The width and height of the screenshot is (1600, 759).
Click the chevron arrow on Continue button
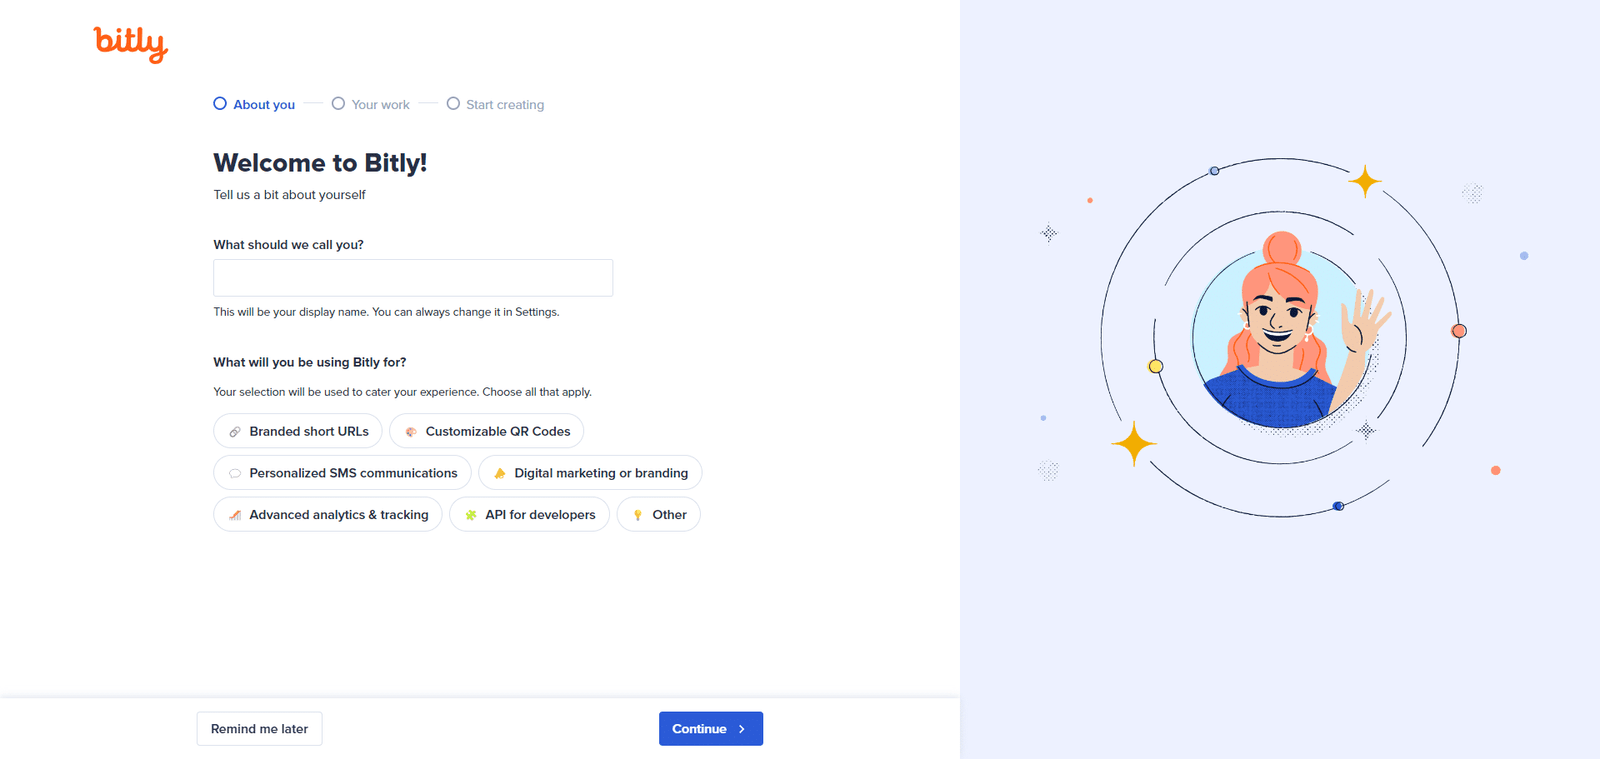click(x=742, y=729)
